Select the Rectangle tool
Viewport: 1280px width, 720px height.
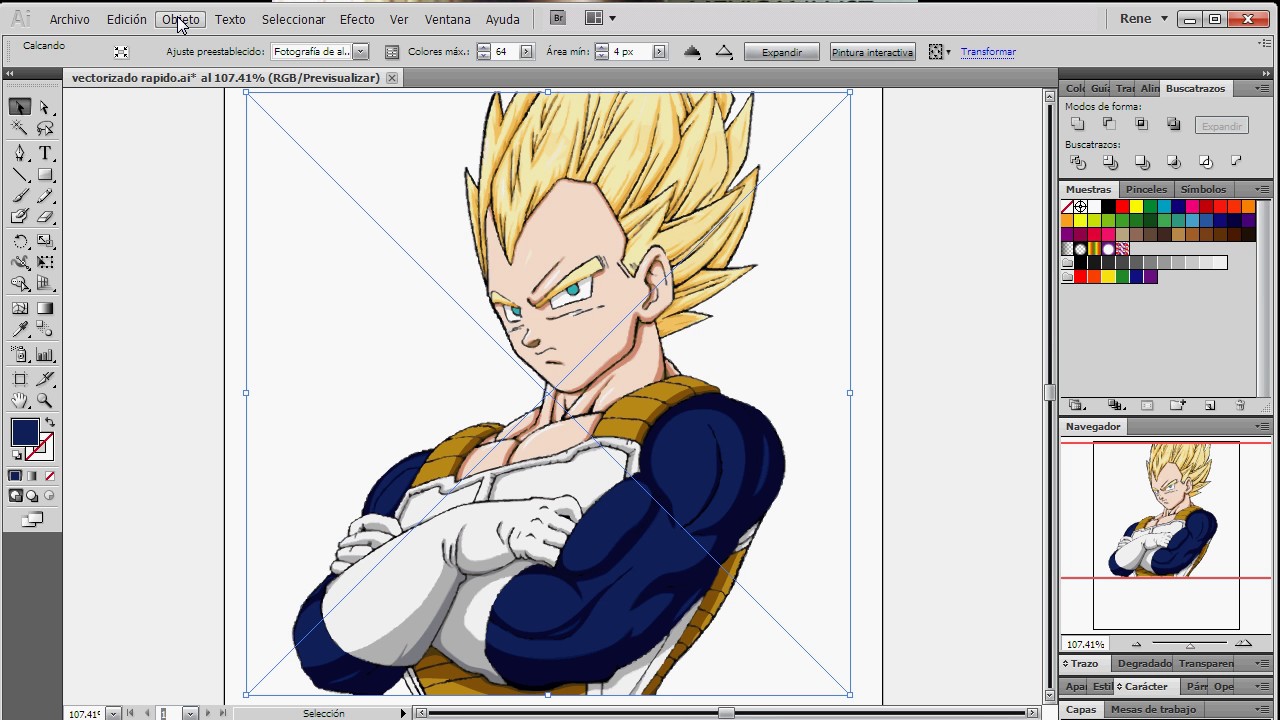pyautogui.click(x=45, y=175)
